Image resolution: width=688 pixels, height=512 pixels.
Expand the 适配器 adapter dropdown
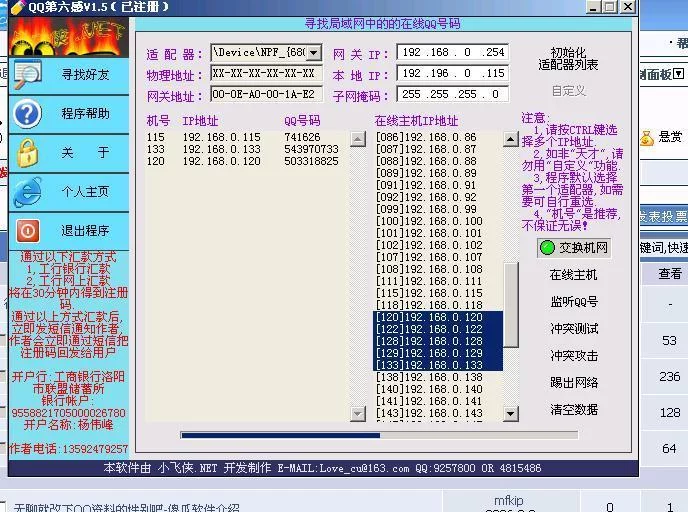[314, 53]
